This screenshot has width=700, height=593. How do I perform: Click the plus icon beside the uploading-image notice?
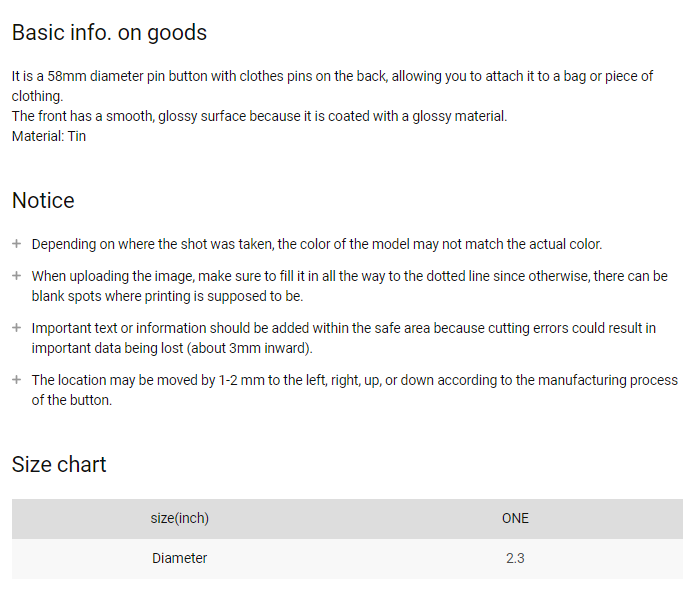pos(17,276)
